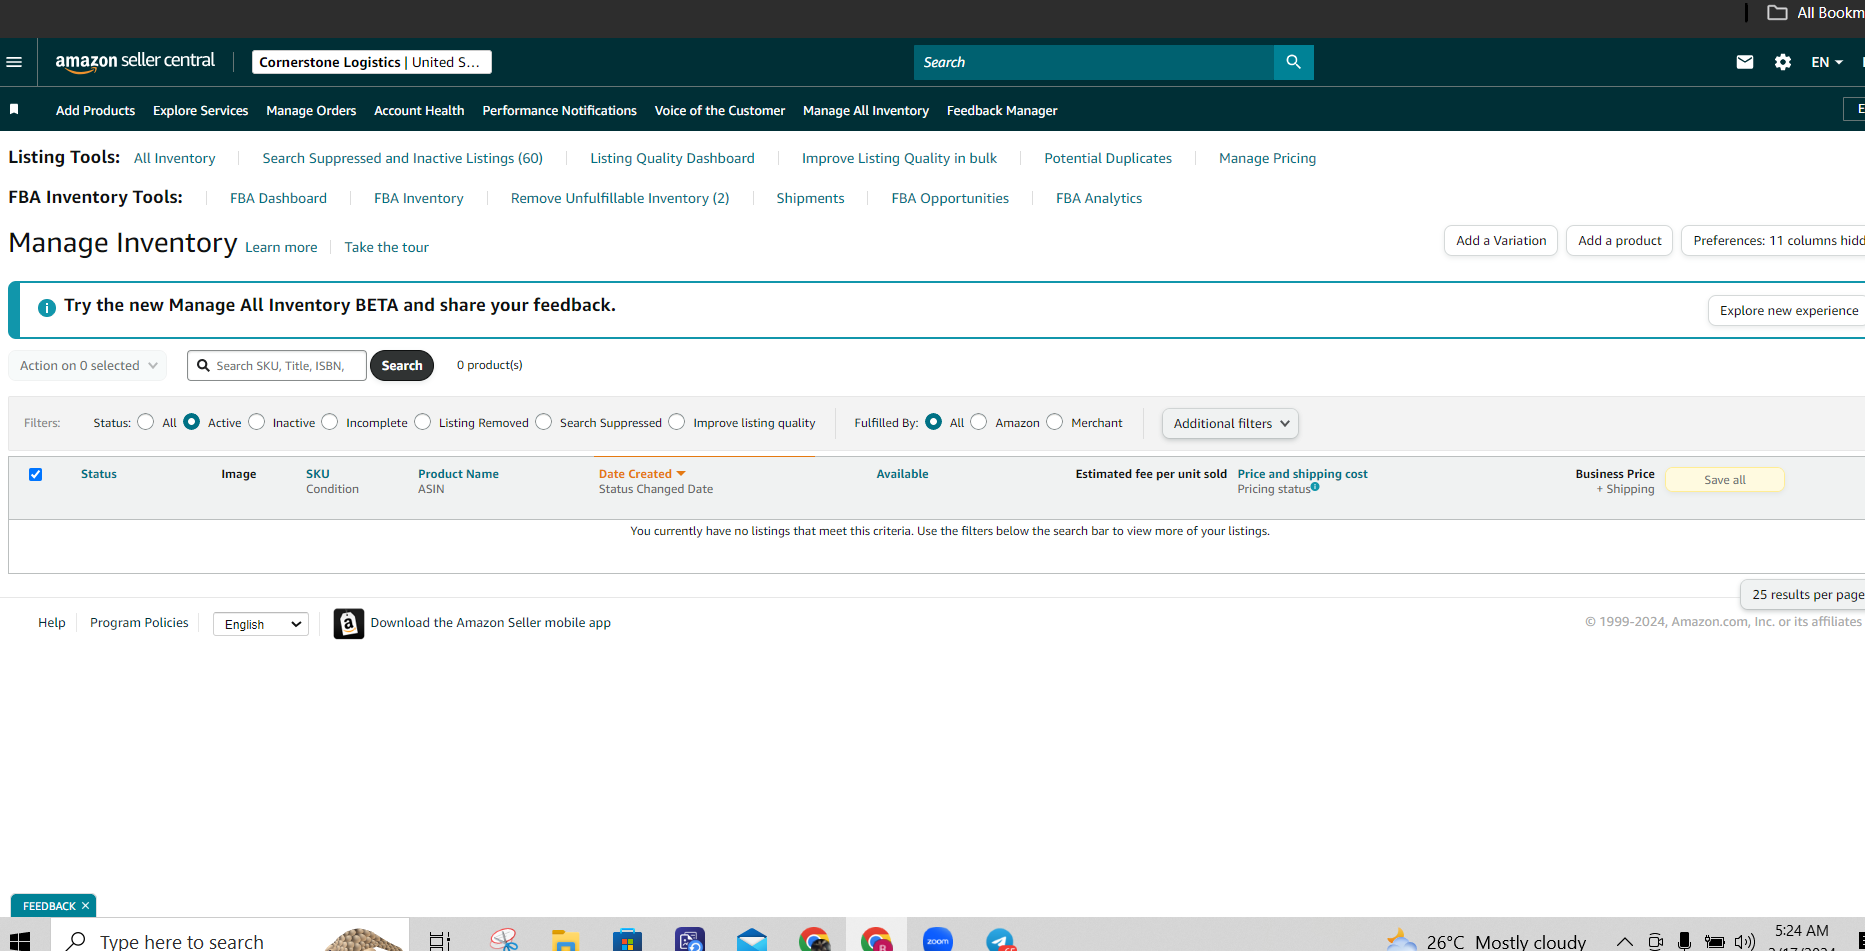The image size is (1865, 951).
Task: Click the bookmark flag icon in nav bar
Action: pyautogui.click(x=14, y=109)
